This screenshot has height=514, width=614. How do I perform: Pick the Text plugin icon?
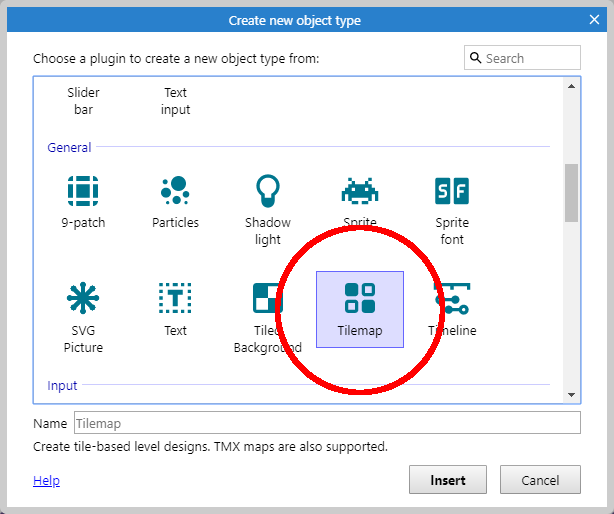coord(175,298)
